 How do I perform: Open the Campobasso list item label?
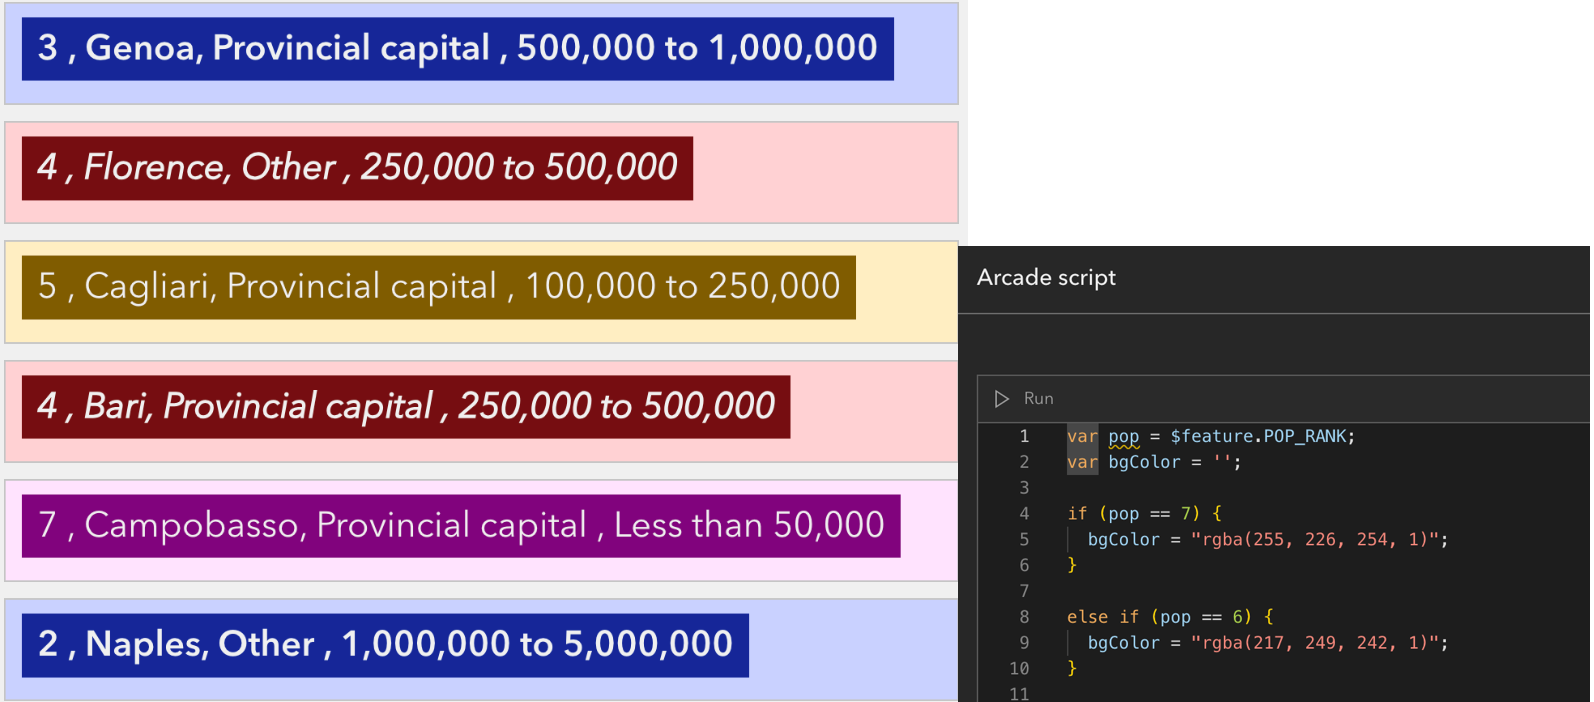(460, 525)
